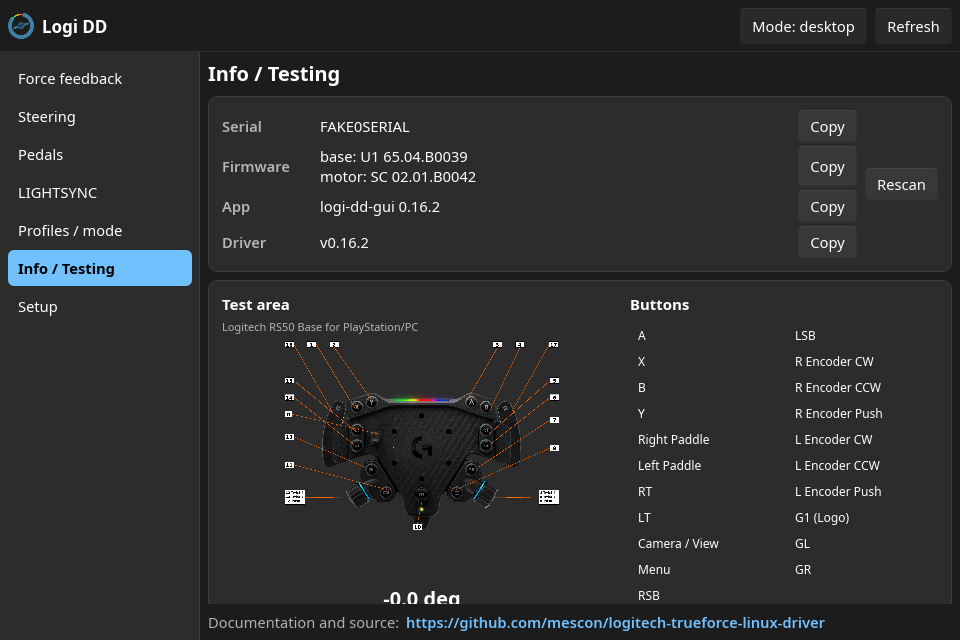The image size is (960, 640).
Task: Click motor: SC 02.01.B0042 text
Action: [397, 177]
